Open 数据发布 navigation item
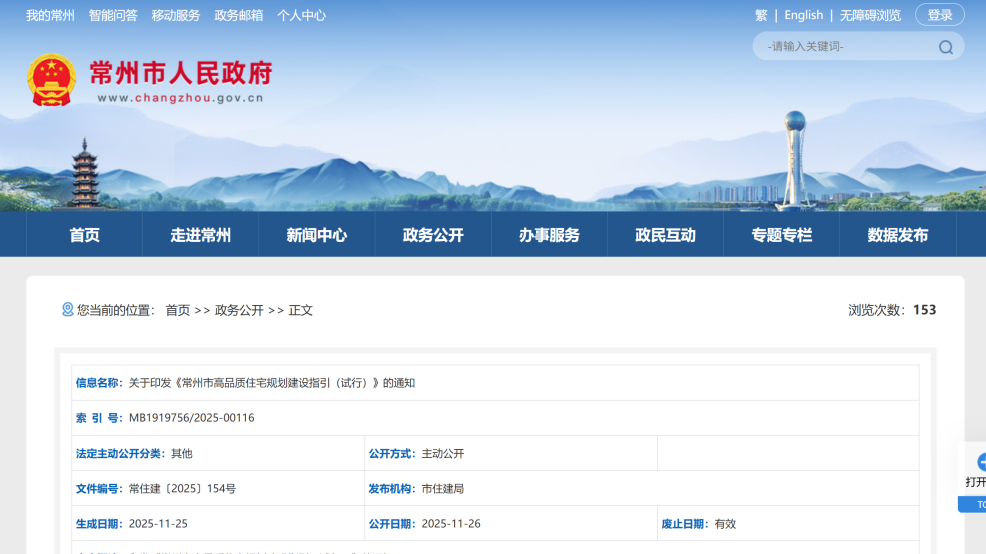Image resolution: width=986 pixels, height=554 pixels. click(897, 235)
